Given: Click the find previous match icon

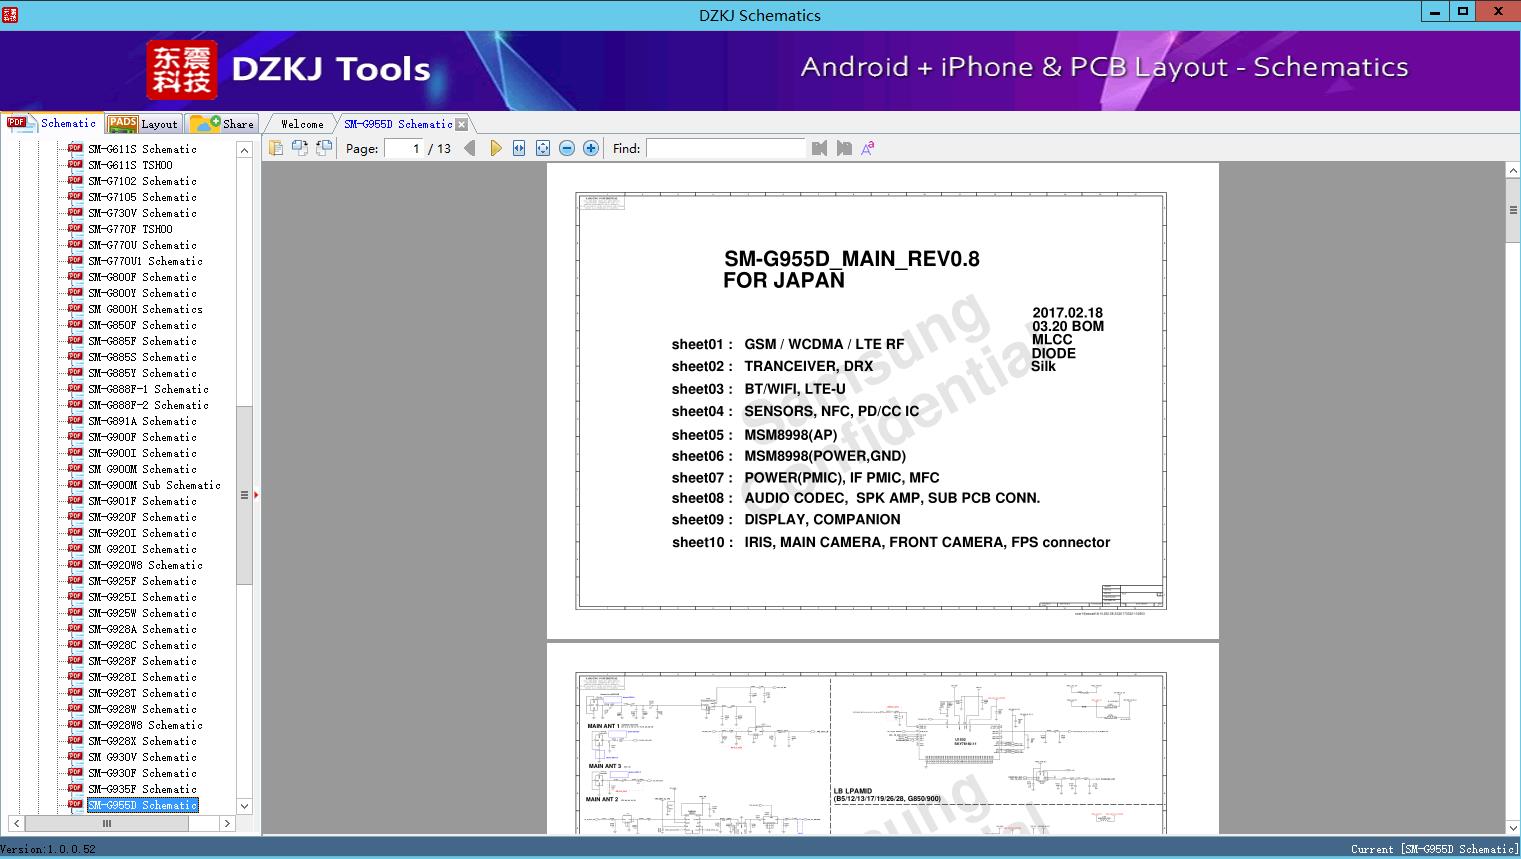Looking at the screenshot, I should 819,147.
